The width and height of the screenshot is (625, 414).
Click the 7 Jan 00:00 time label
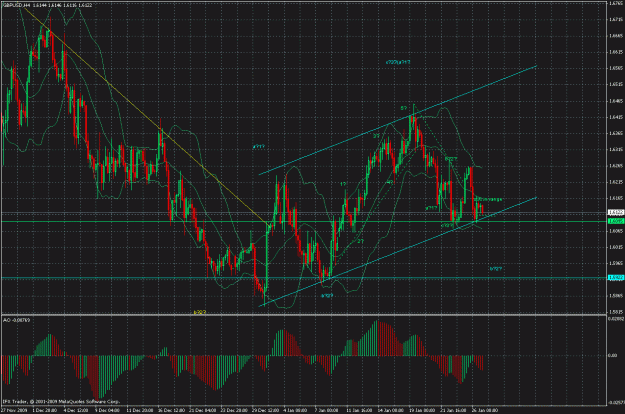click(326, 410)
